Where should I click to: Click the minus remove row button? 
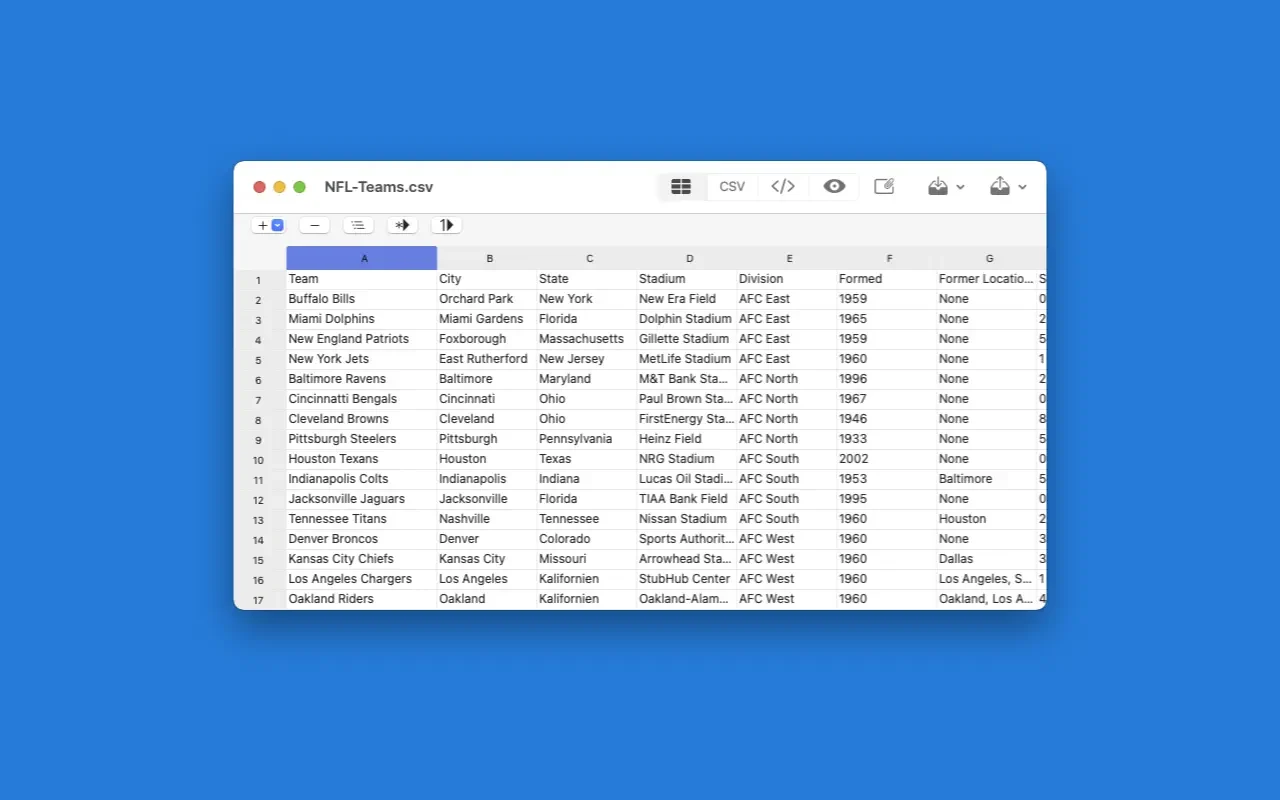314,226
